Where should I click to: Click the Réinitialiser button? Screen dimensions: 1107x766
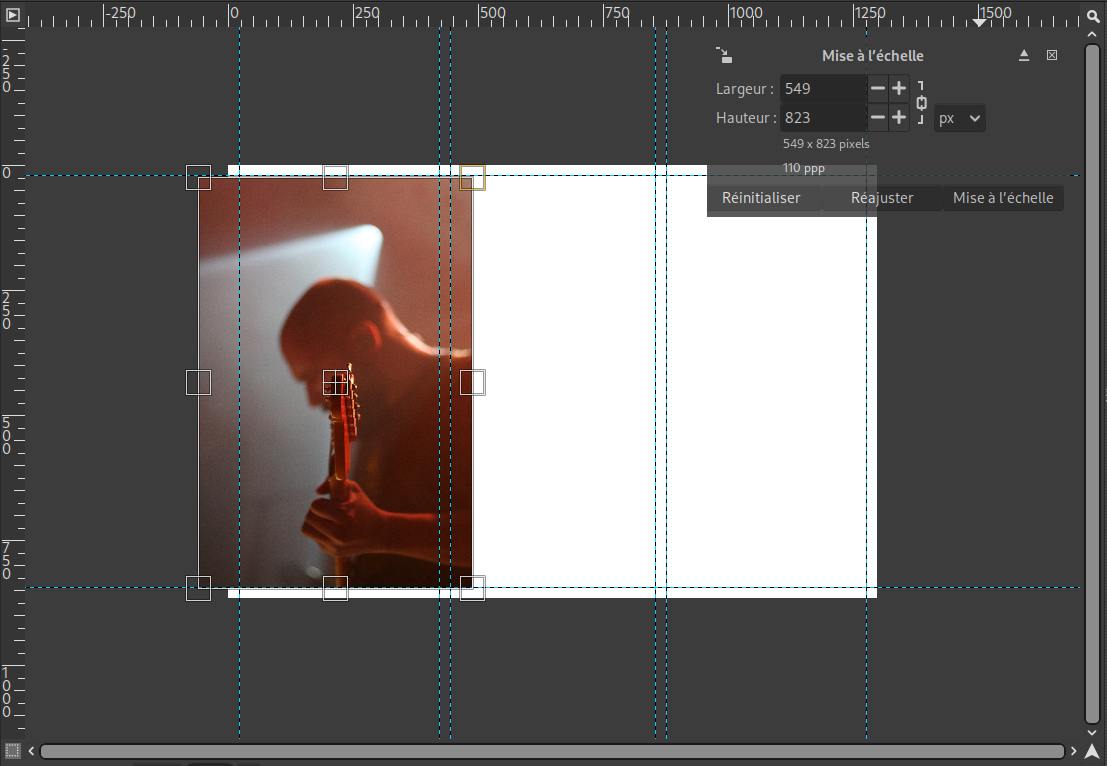[761, 198]
